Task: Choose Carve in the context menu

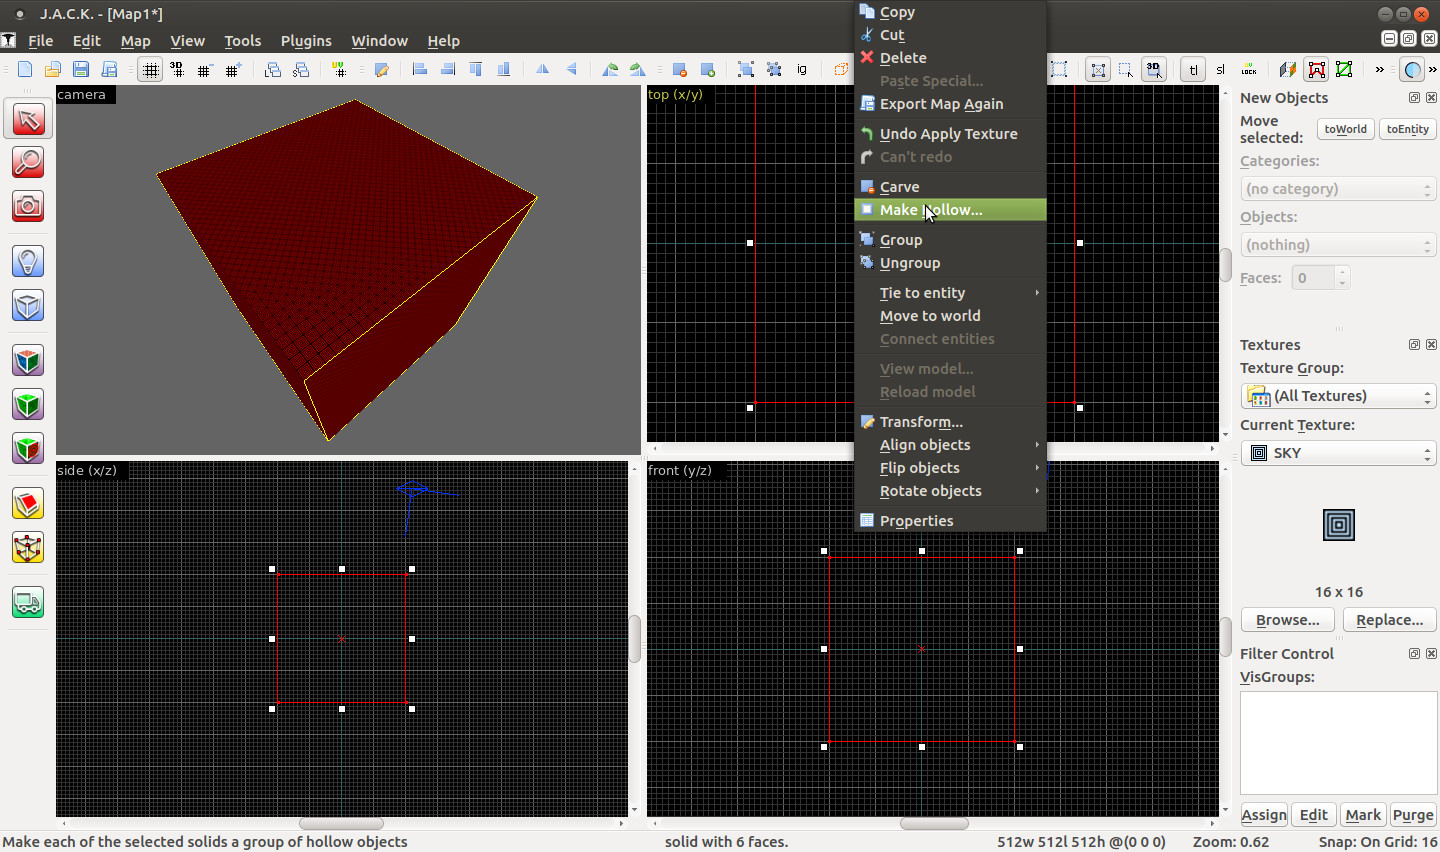Action: 950,187
